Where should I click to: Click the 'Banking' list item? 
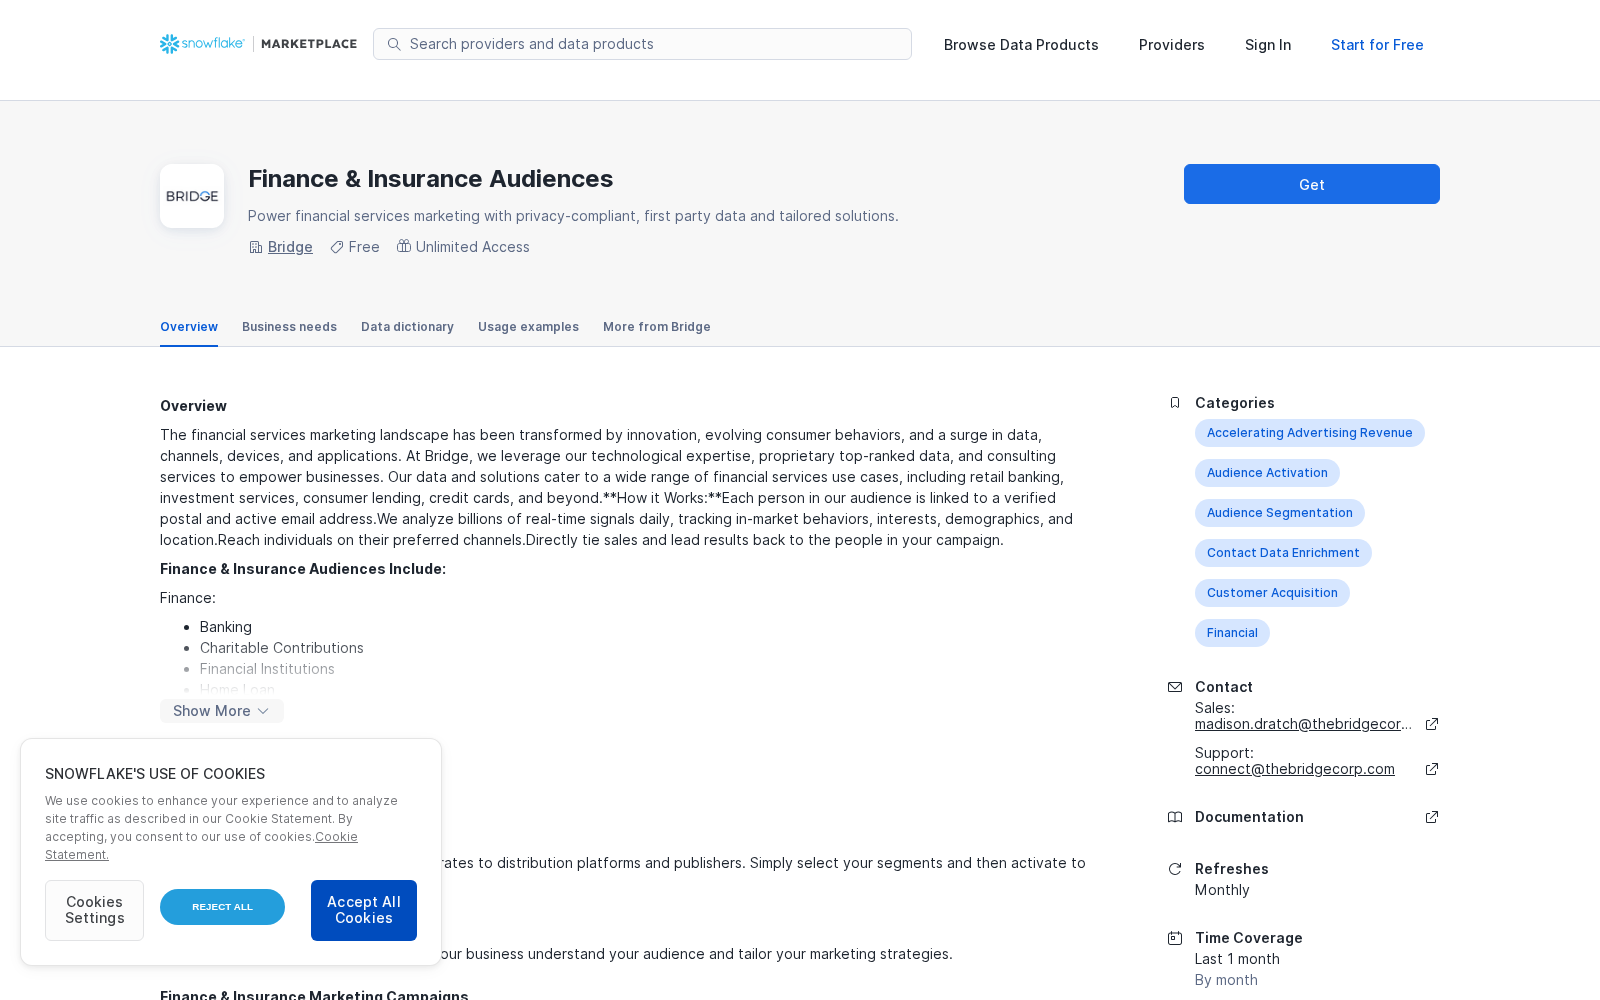226,627
